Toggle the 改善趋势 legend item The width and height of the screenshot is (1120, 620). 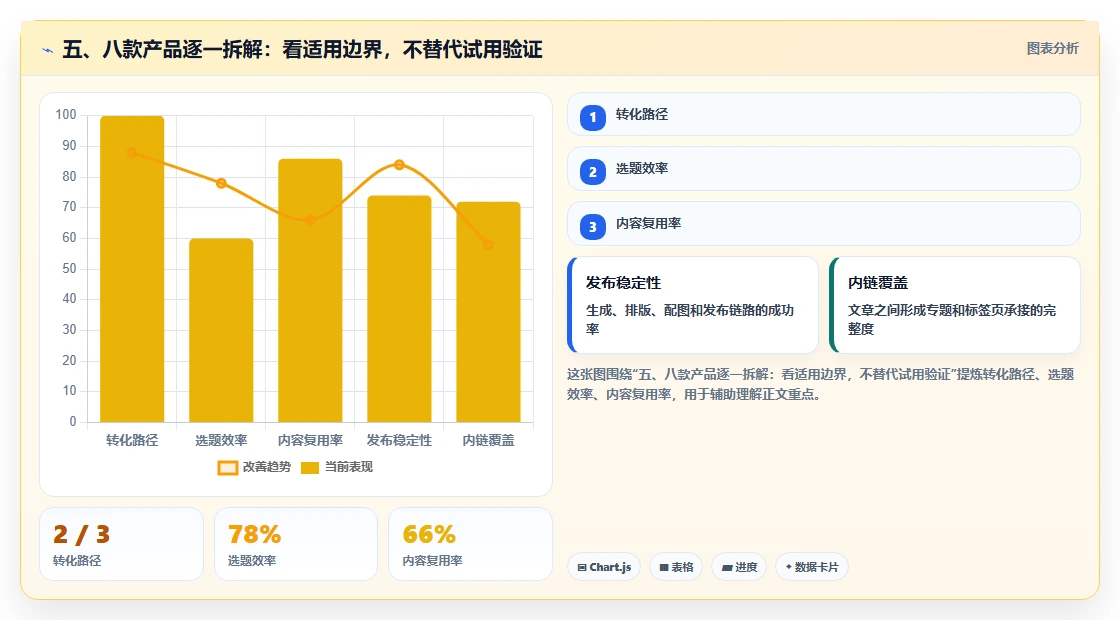254,467
